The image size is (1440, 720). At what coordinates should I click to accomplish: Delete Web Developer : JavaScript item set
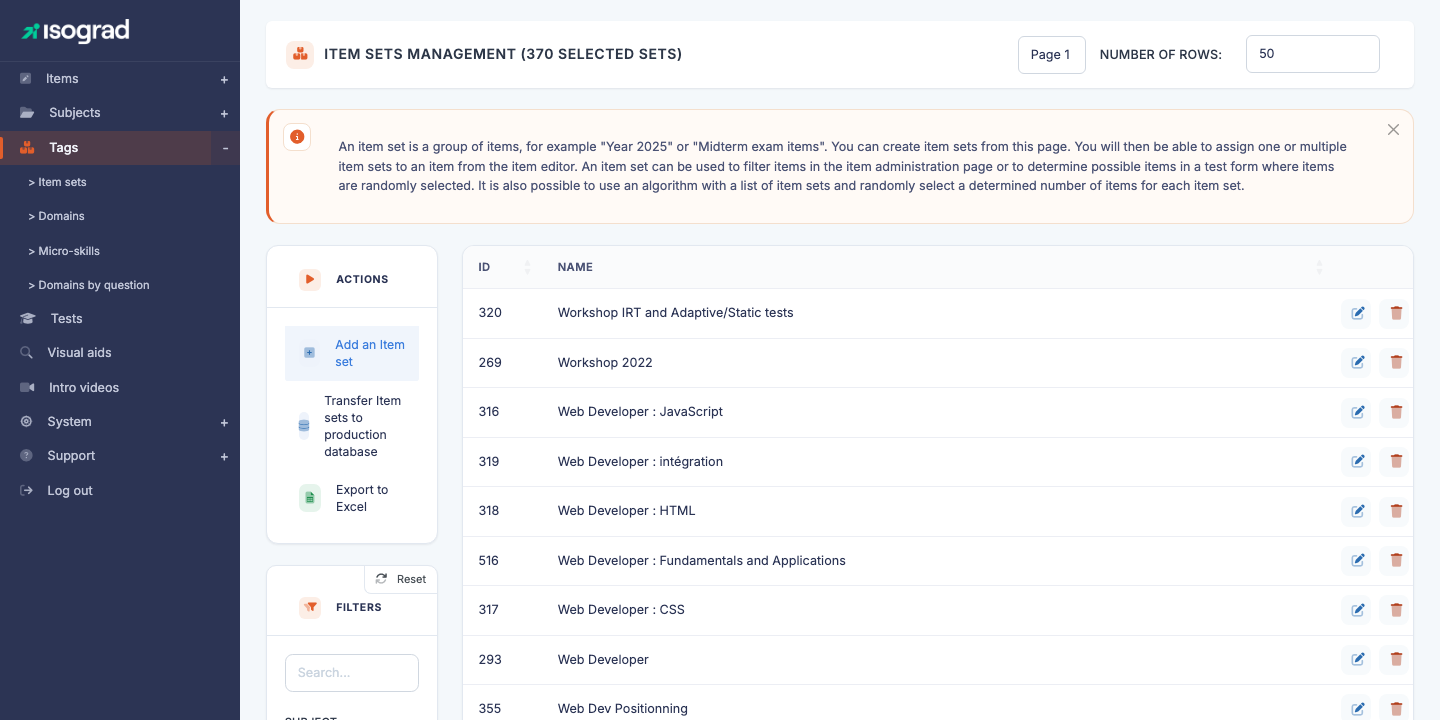coord(1396,411)
